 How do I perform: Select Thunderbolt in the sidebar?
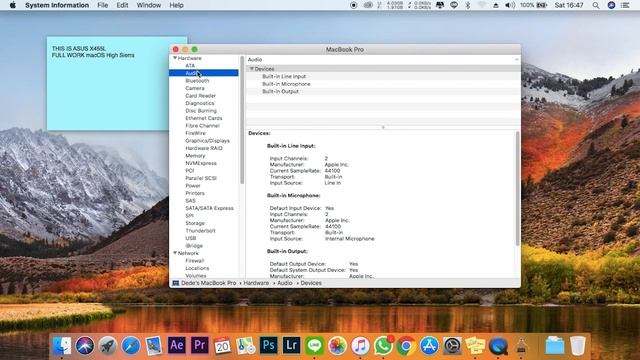(200, 231)
